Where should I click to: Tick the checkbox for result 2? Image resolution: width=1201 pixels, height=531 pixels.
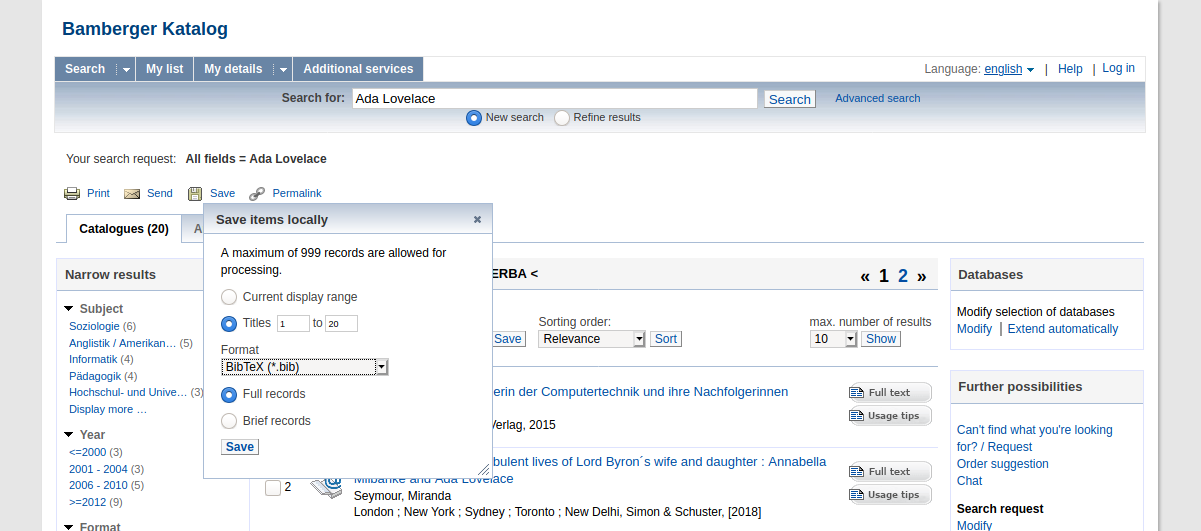pyautogui.click(x=273, y=488)
